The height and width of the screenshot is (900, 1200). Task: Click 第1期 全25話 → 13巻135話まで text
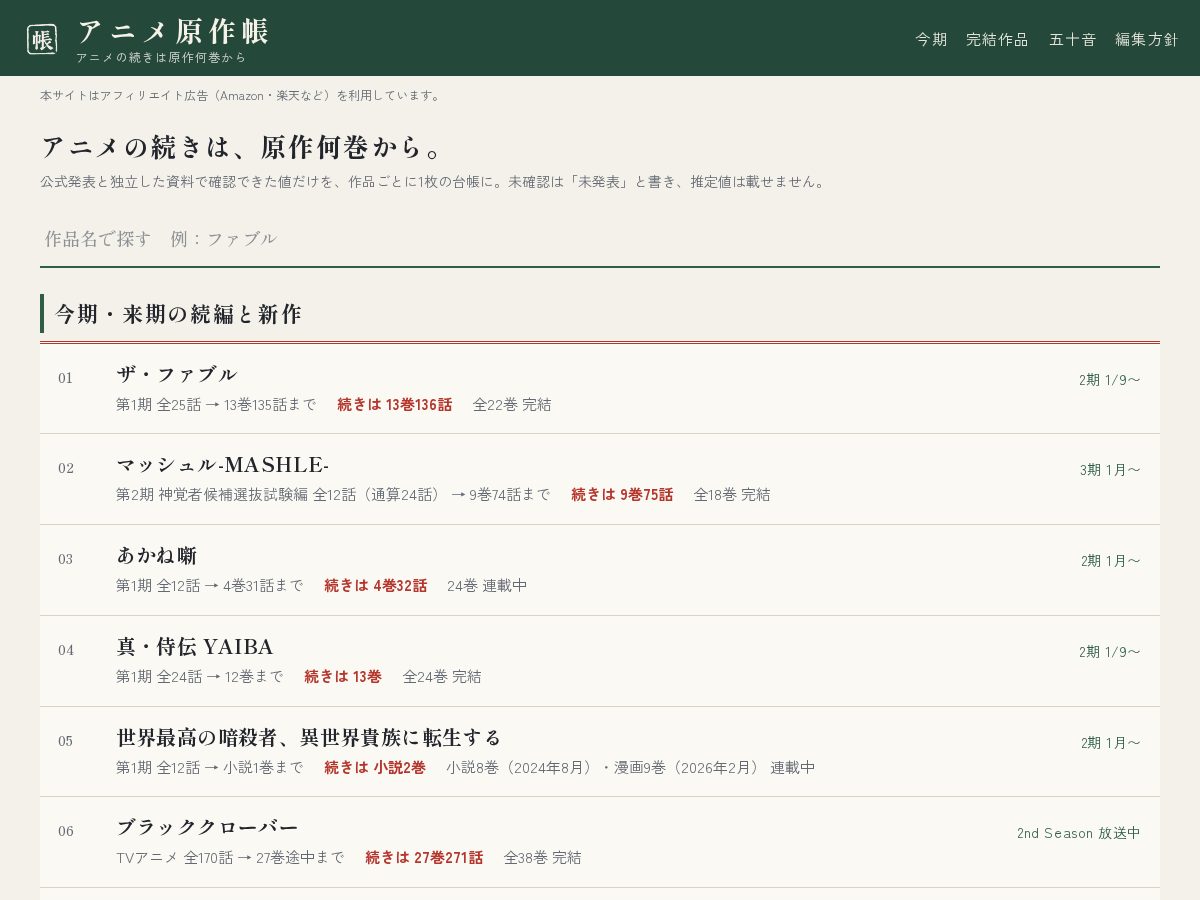[216, 405]
